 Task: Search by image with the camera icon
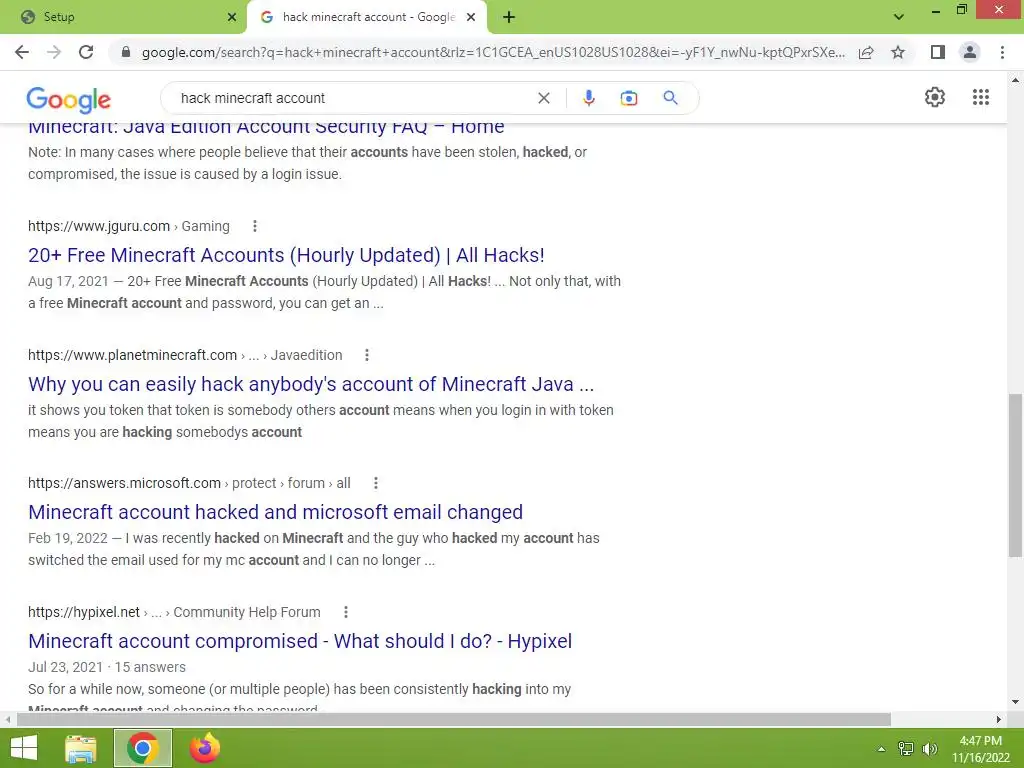click(629, 98)
